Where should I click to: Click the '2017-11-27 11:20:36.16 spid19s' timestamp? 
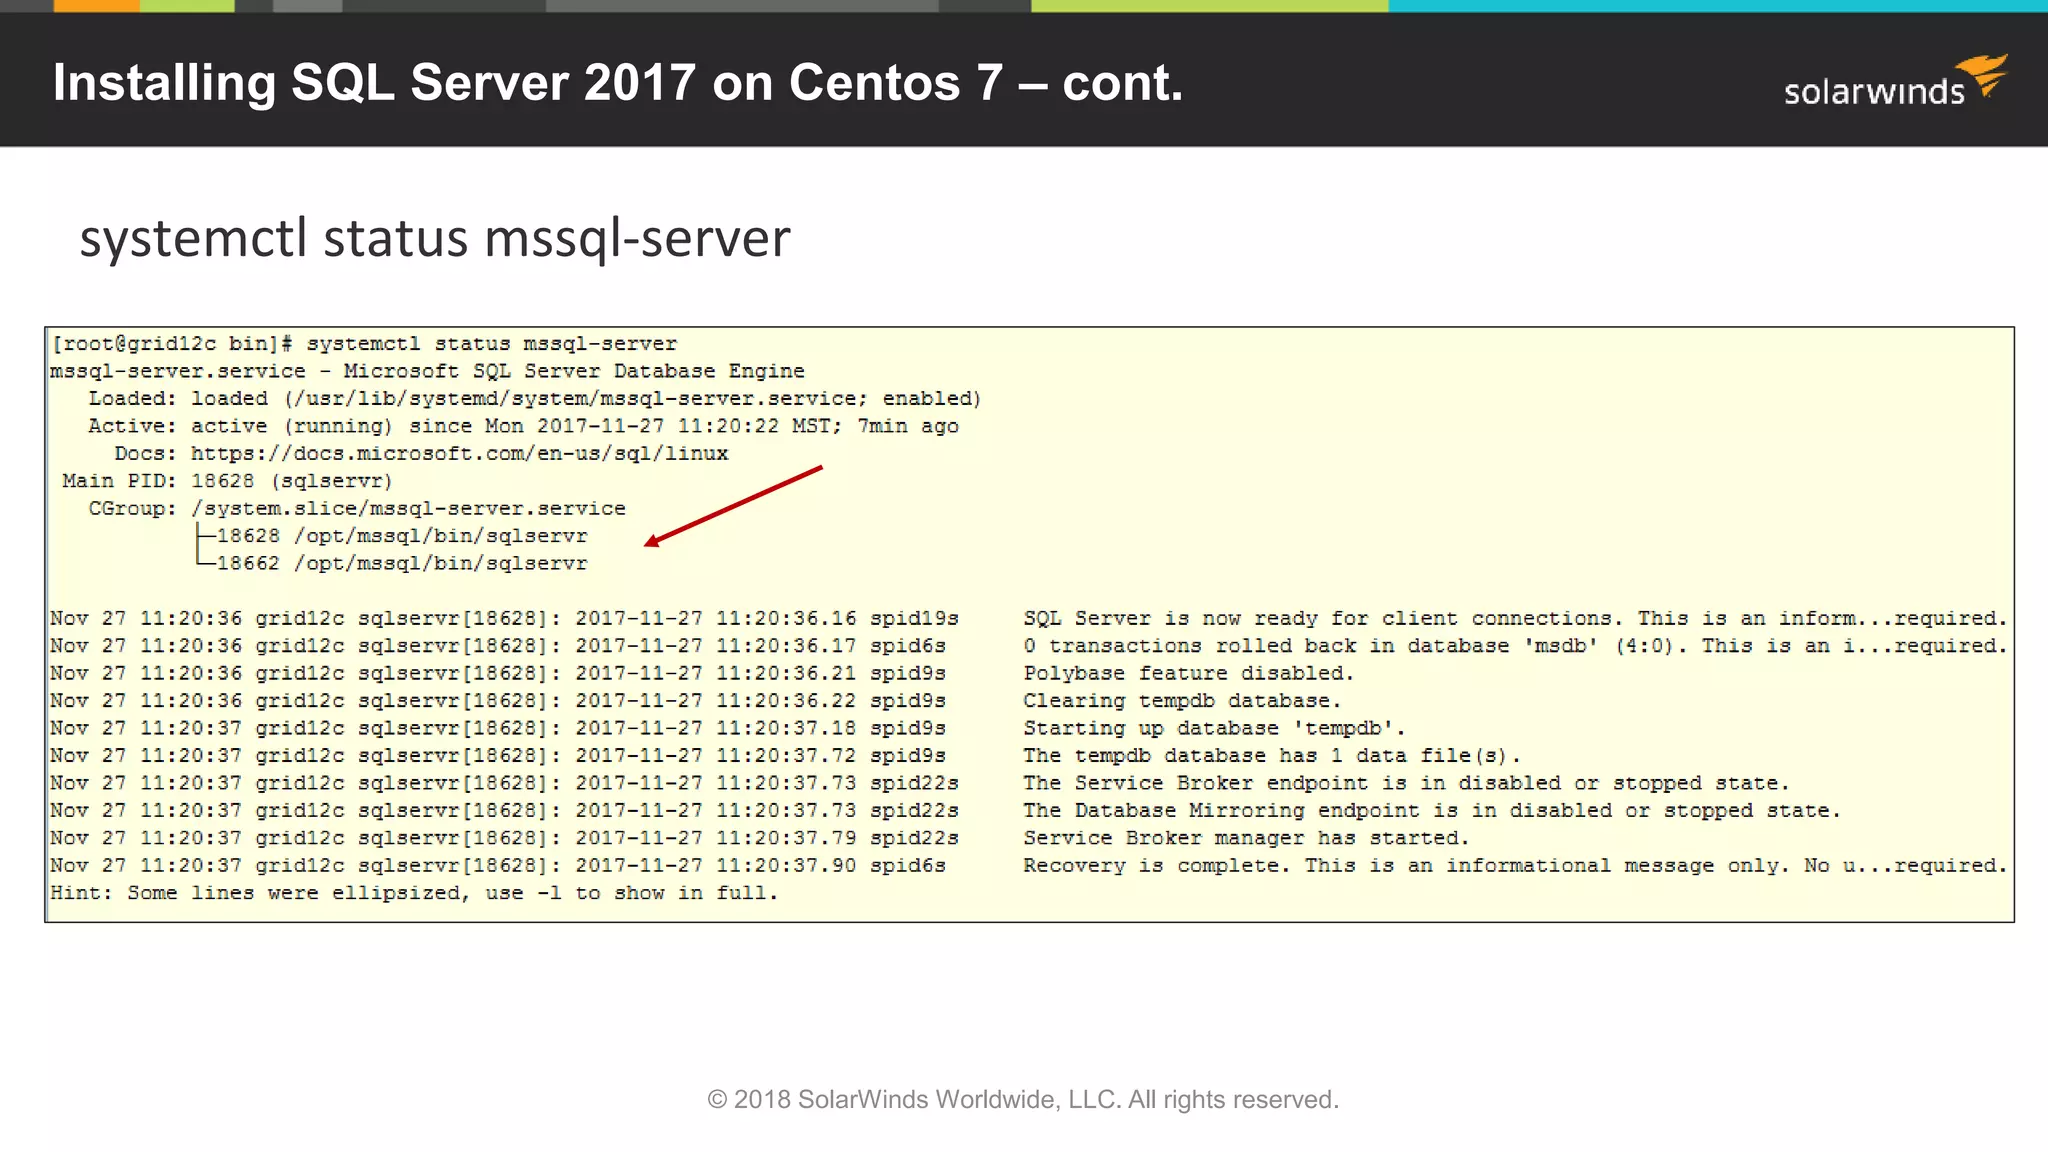pyautogui.click(x=767, y=619)
